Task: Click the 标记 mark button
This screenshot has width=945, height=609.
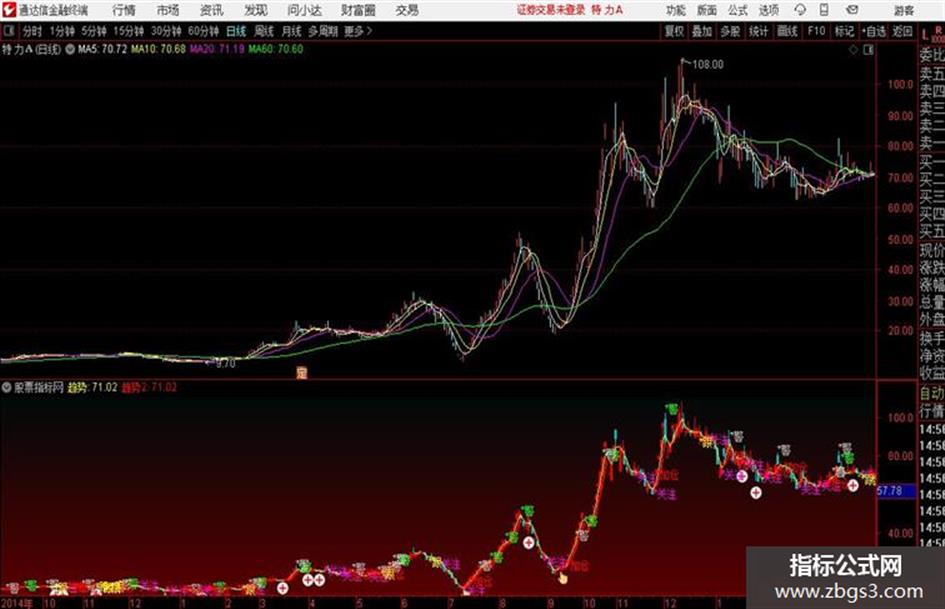Action: click(x=844, y=31)
